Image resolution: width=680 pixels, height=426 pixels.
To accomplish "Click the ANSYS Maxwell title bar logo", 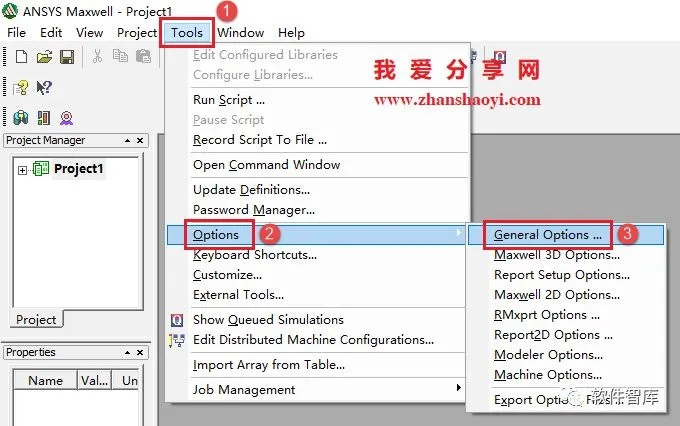I will pos(10,11).
